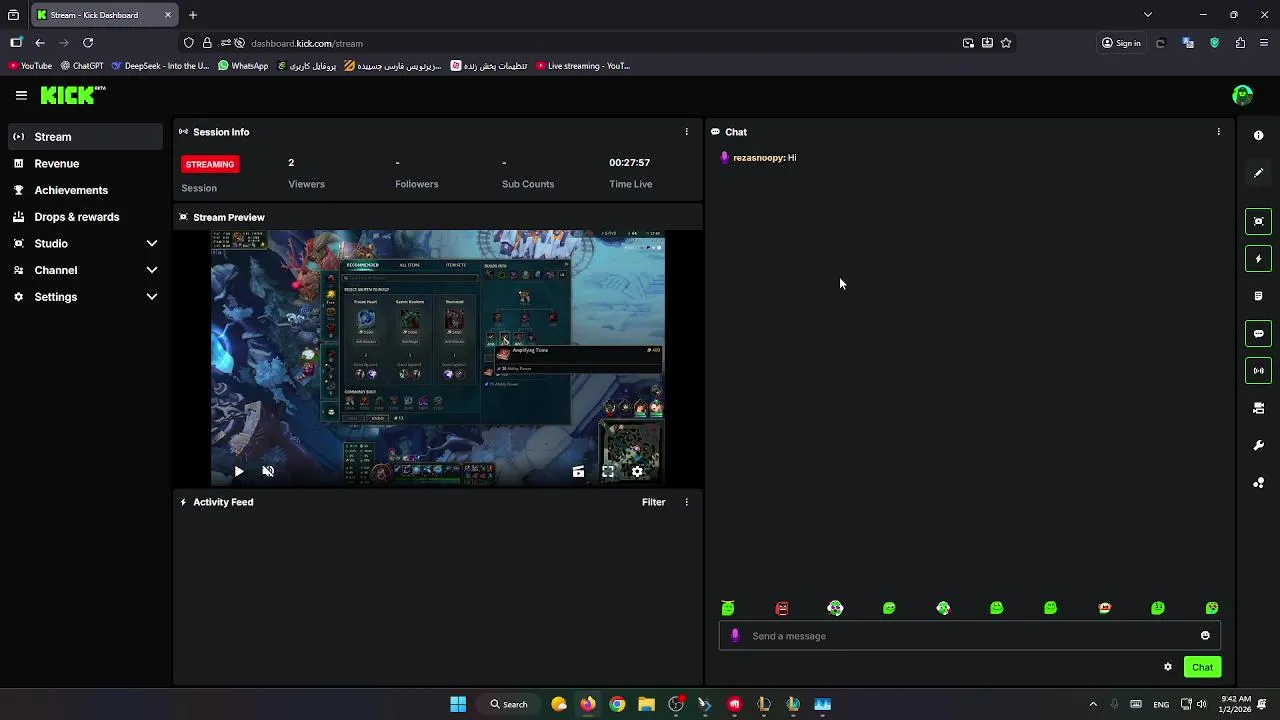Screen dimensions: 1280x720
Task: Open Activity Feed three-dot options menu
Action: (686, 502)
